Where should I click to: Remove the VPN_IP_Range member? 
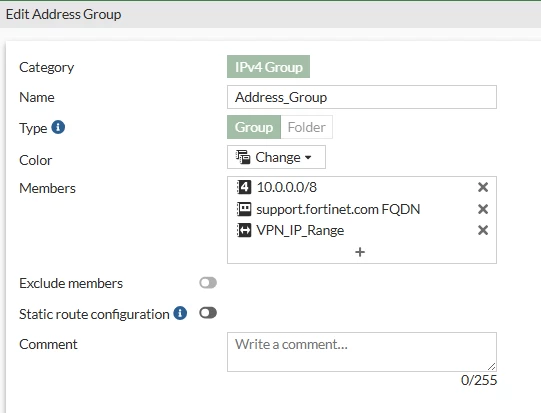(483, 230)
